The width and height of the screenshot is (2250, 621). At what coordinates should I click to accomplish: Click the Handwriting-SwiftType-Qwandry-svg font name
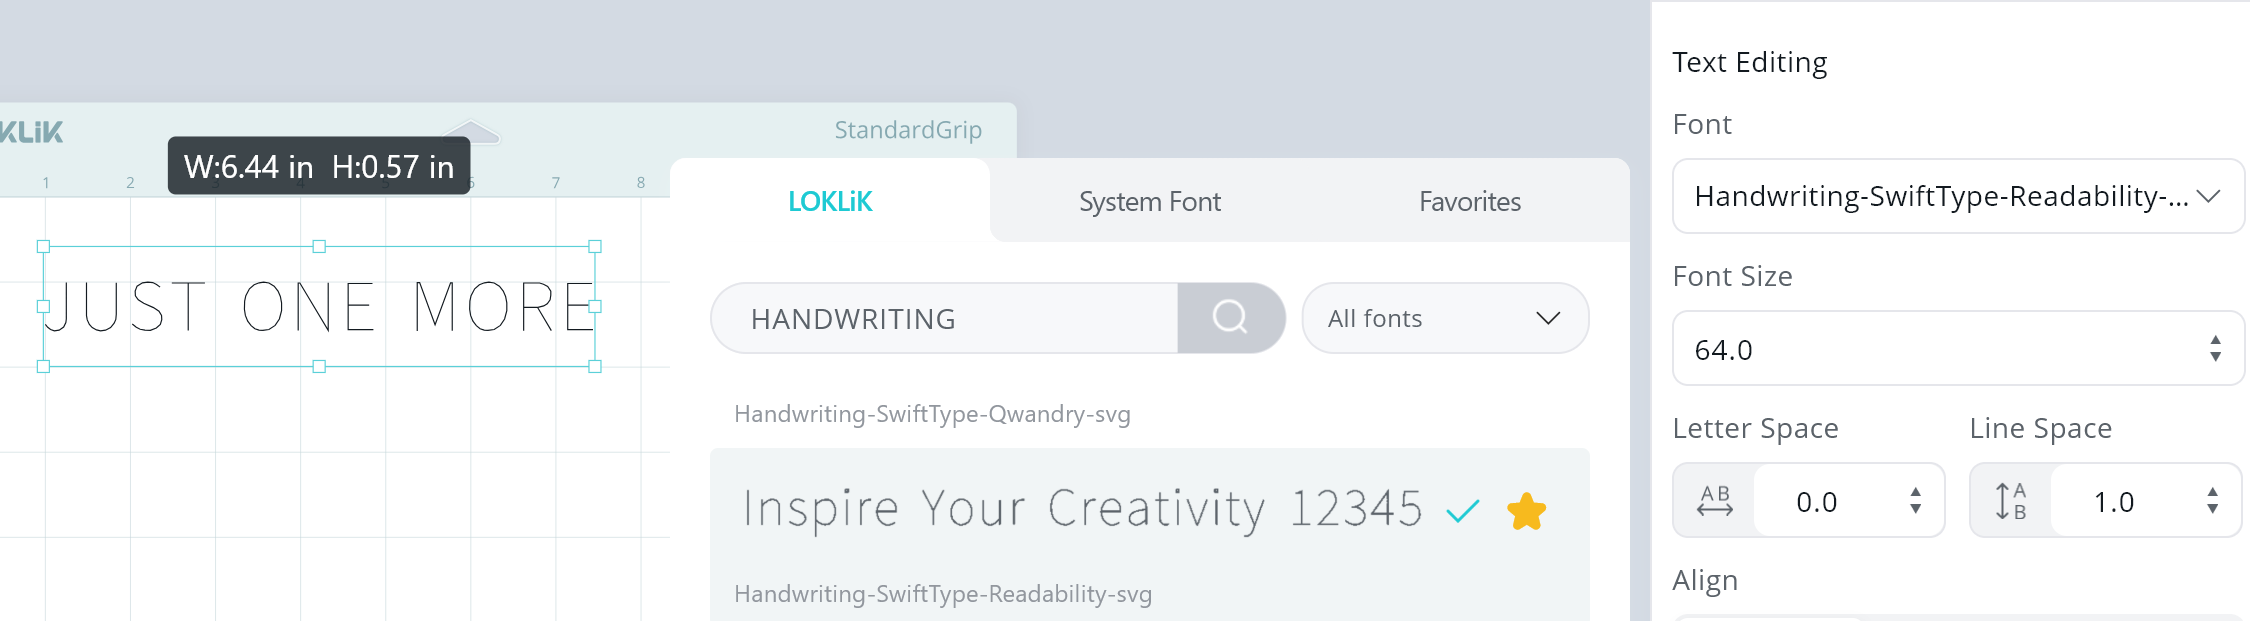tap(932, 414)
